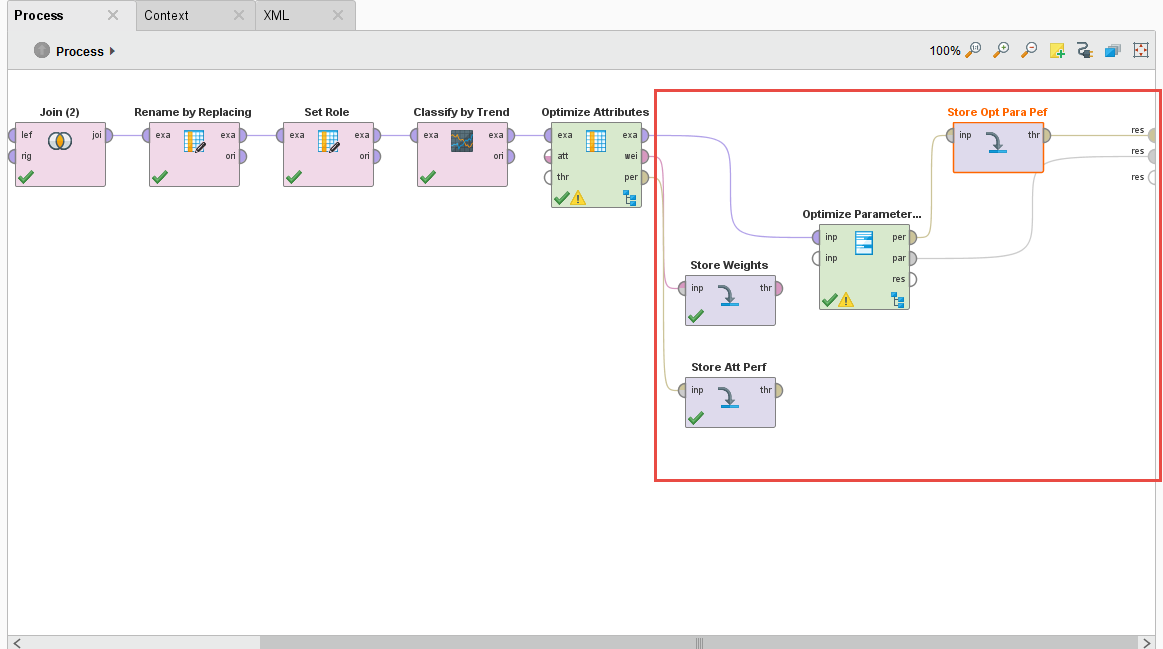This screenshot has height=649, width=1163.
Task: Select the Store Weights arrow icon
Action: coord(729,295)
